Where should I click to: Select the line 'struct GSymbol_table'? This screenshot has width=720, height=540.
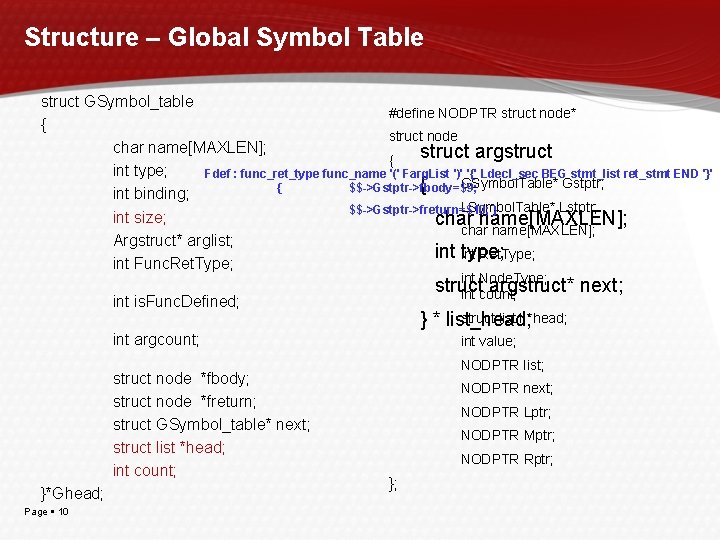coord(117,101)
